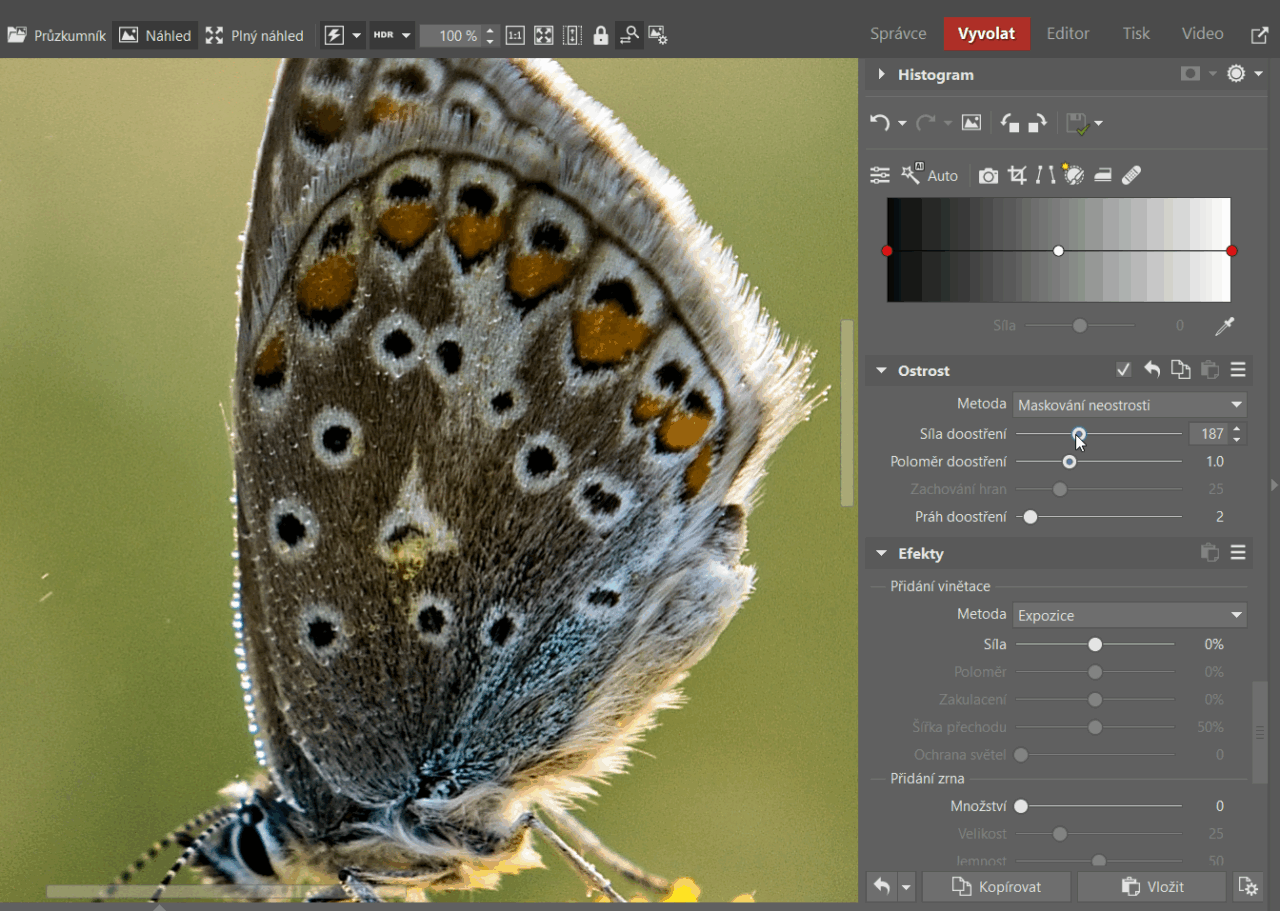Pick the eyedropper next to Síla
The image size is (1280, 911).
pyautogui.click(x=1224, y=326)
